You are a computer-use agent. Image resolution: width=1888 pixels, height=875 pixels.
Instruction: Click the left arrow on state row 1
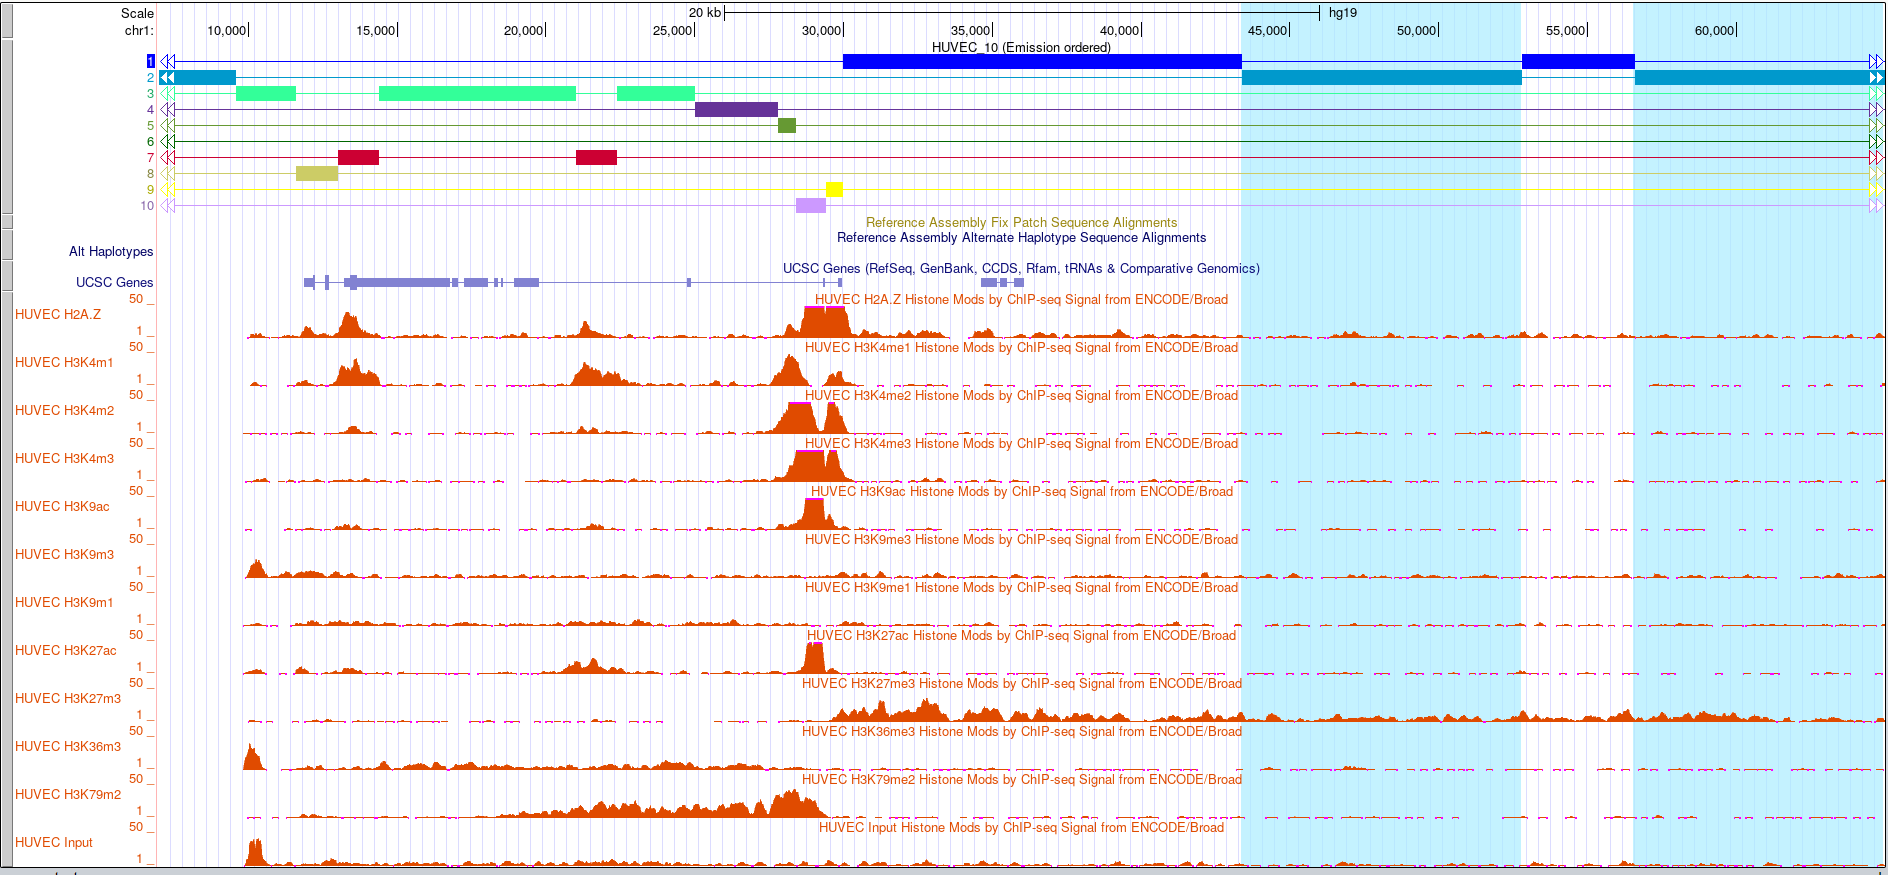pyautogui.click(x=168, y=62)
